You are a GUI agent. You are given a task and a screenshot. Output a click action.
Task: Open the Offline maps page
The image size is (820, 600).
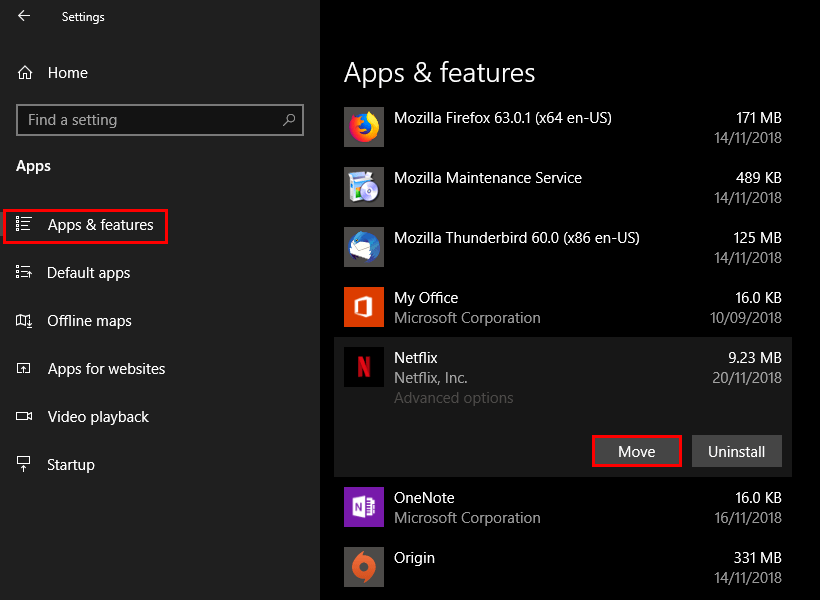[x=89, y=321]
